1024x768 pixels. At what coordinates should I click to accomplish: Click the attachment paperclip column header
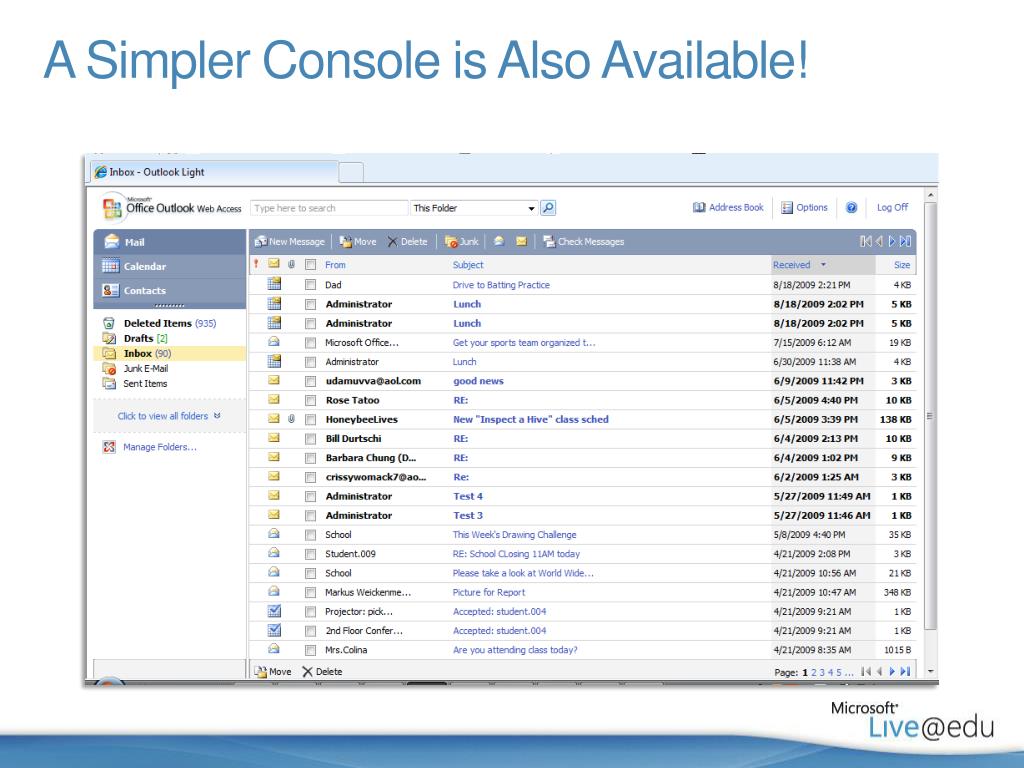(291, 264)
